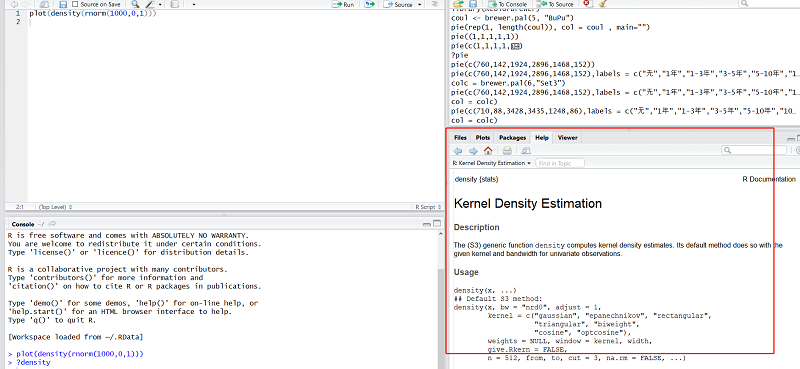Click the Help pane search box
Image resolution: width=800 pixels, height=369 pixels.
point(754,150)
